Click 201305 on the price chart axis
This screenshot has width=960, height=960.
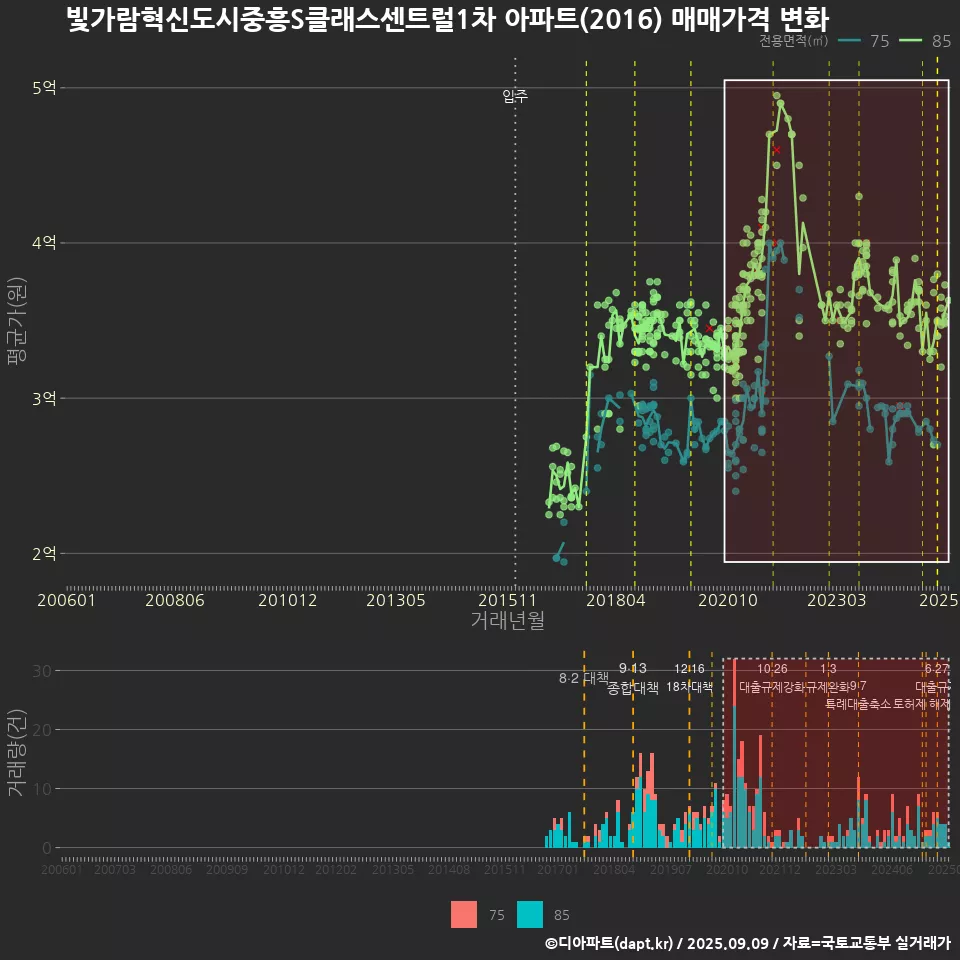396,600
